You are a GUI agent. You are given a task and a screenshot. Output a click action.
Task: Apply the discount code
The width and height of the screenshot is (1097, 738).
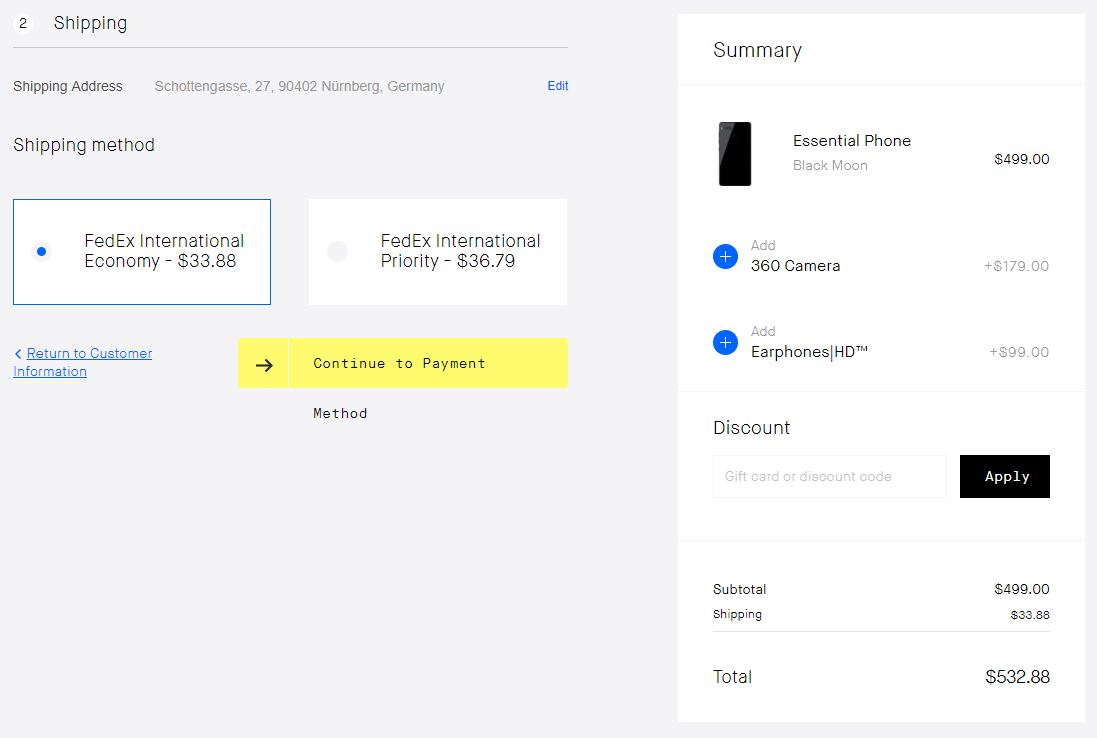point(1004,477)
